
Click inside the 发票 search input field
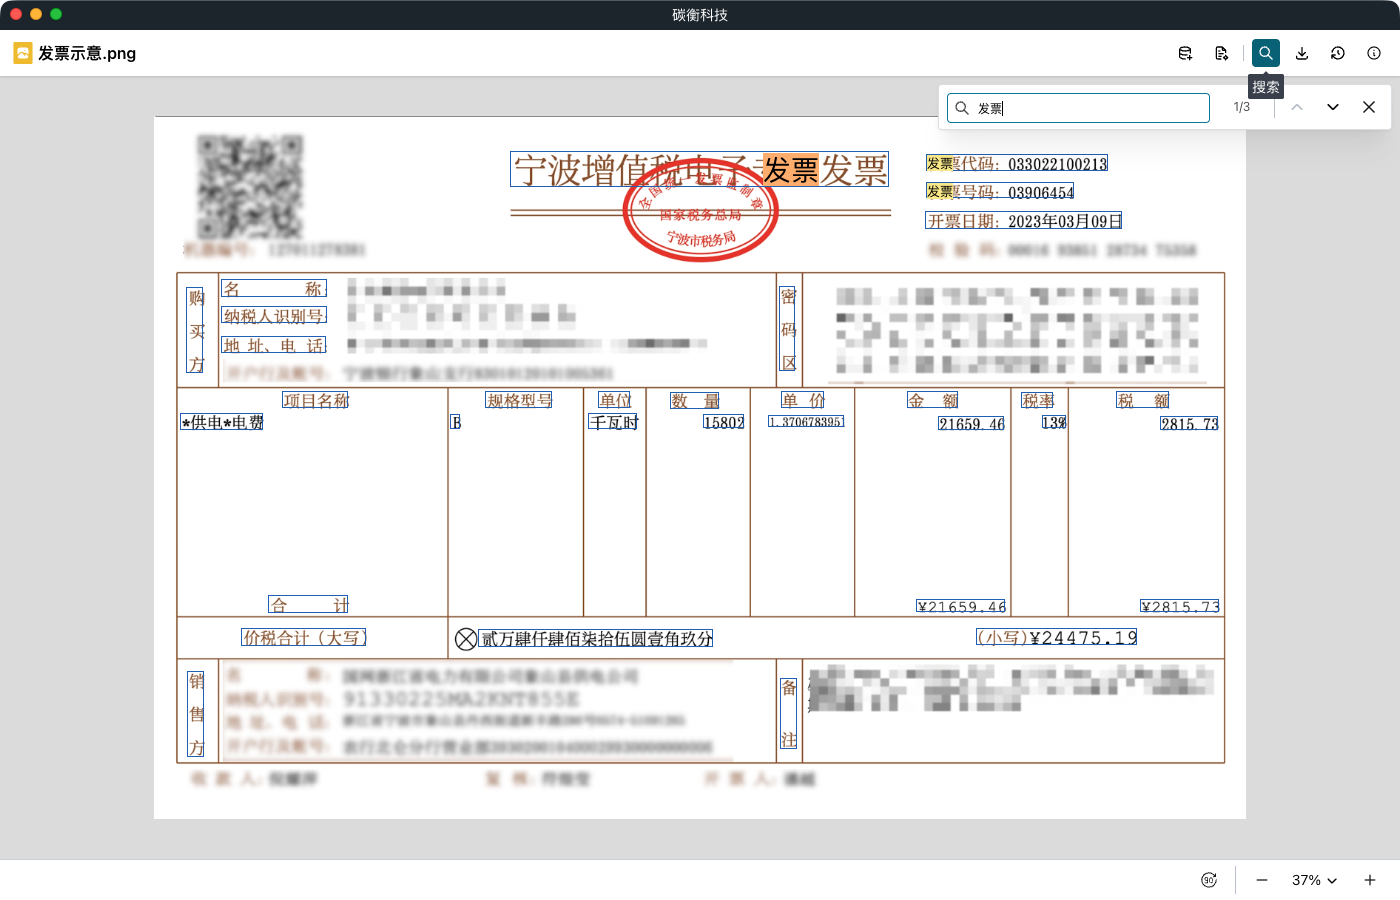tap(1080, 107)
